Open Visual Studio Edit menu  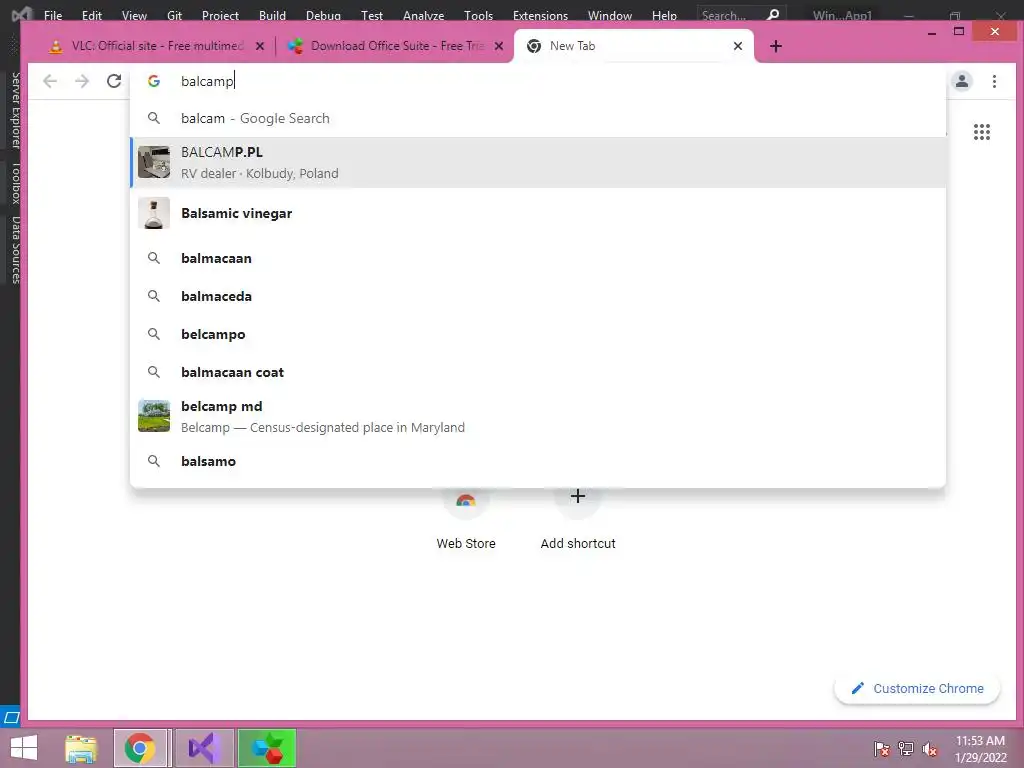[91, 15]
